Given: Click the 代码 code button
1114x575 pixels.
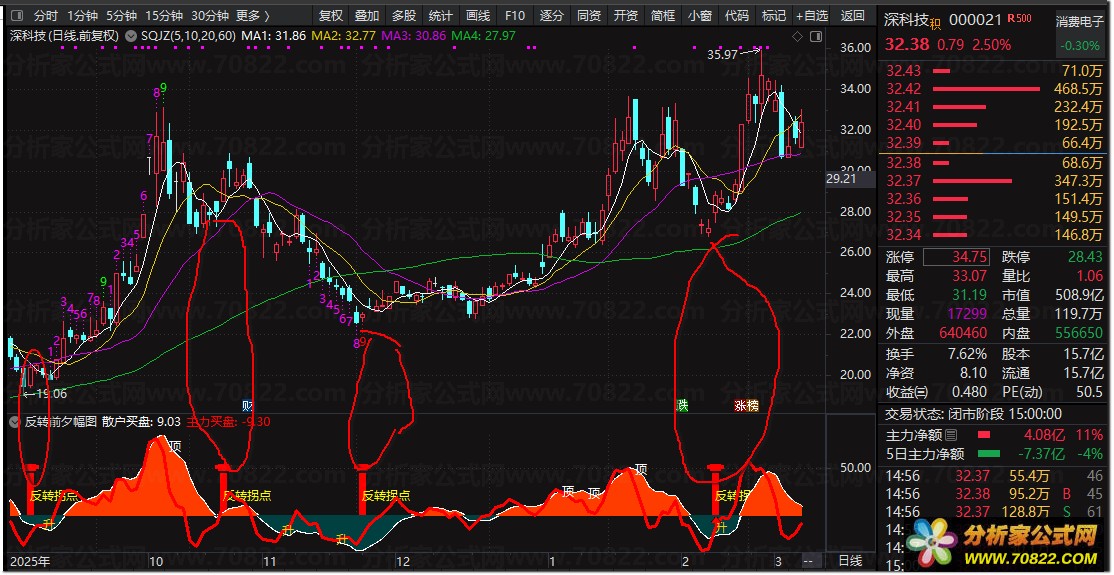Looking at the screenshot, I should [737, 16].
